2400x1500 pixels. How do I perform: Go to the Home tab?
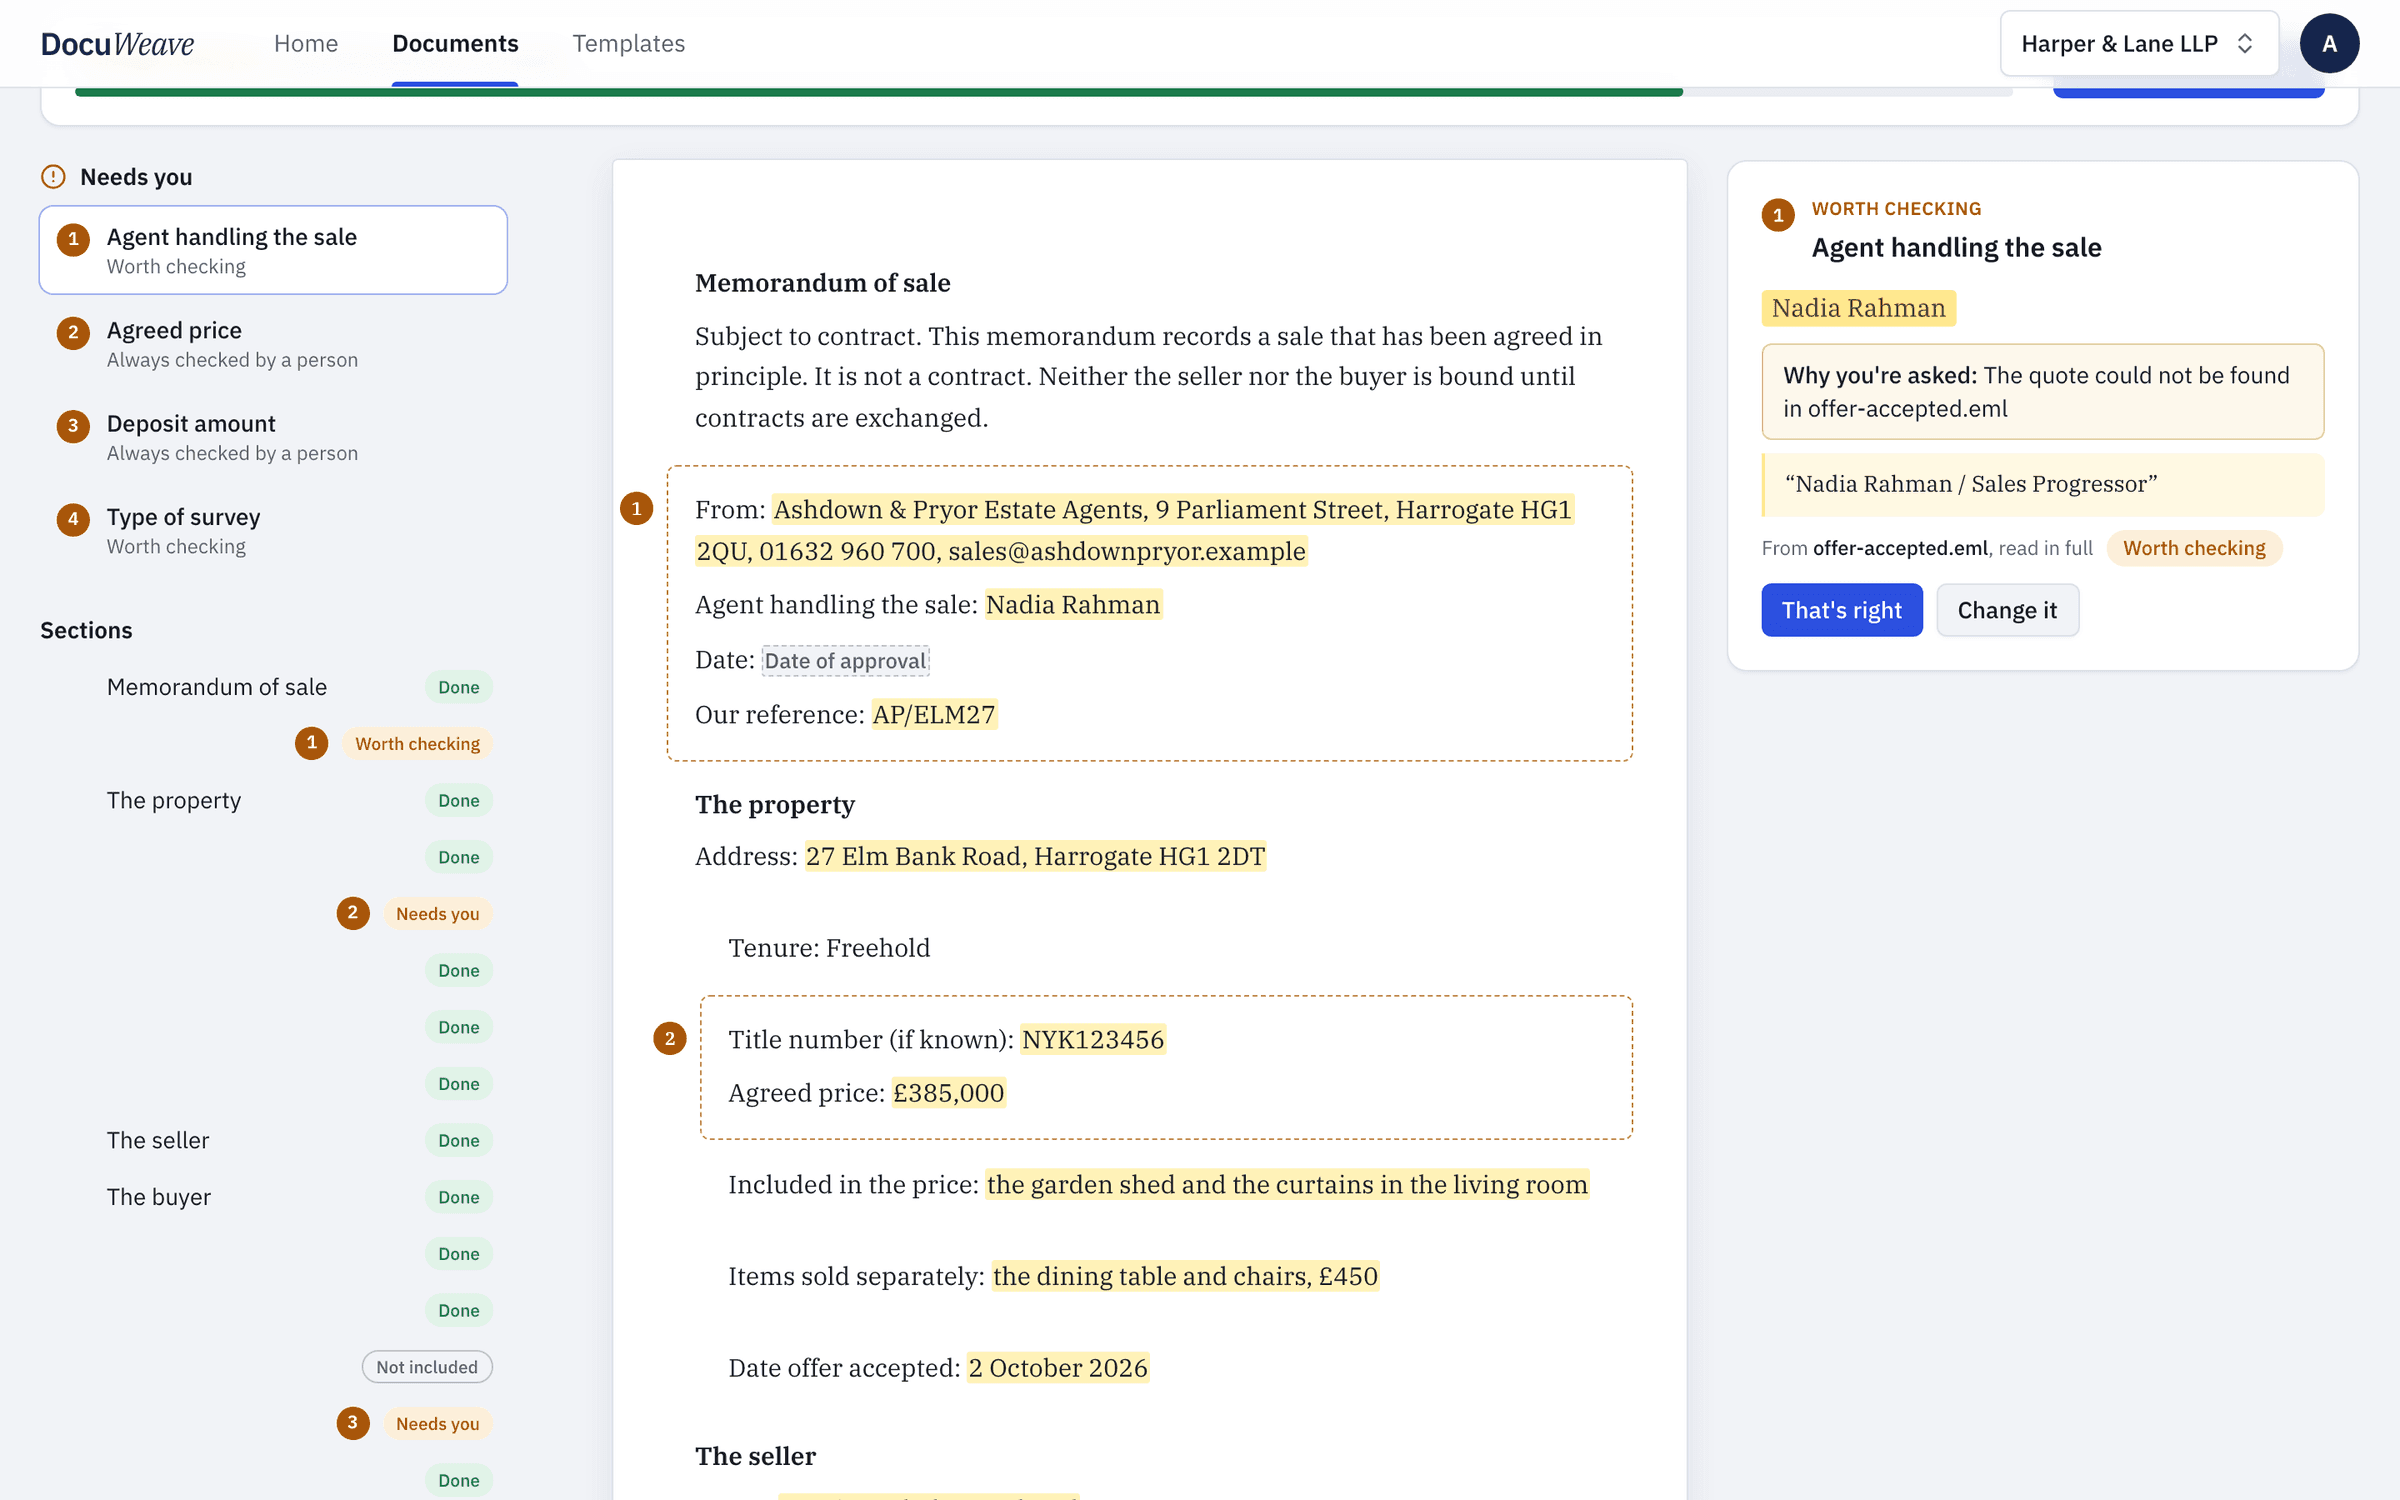pyautogui.click(x=306, y=43)
